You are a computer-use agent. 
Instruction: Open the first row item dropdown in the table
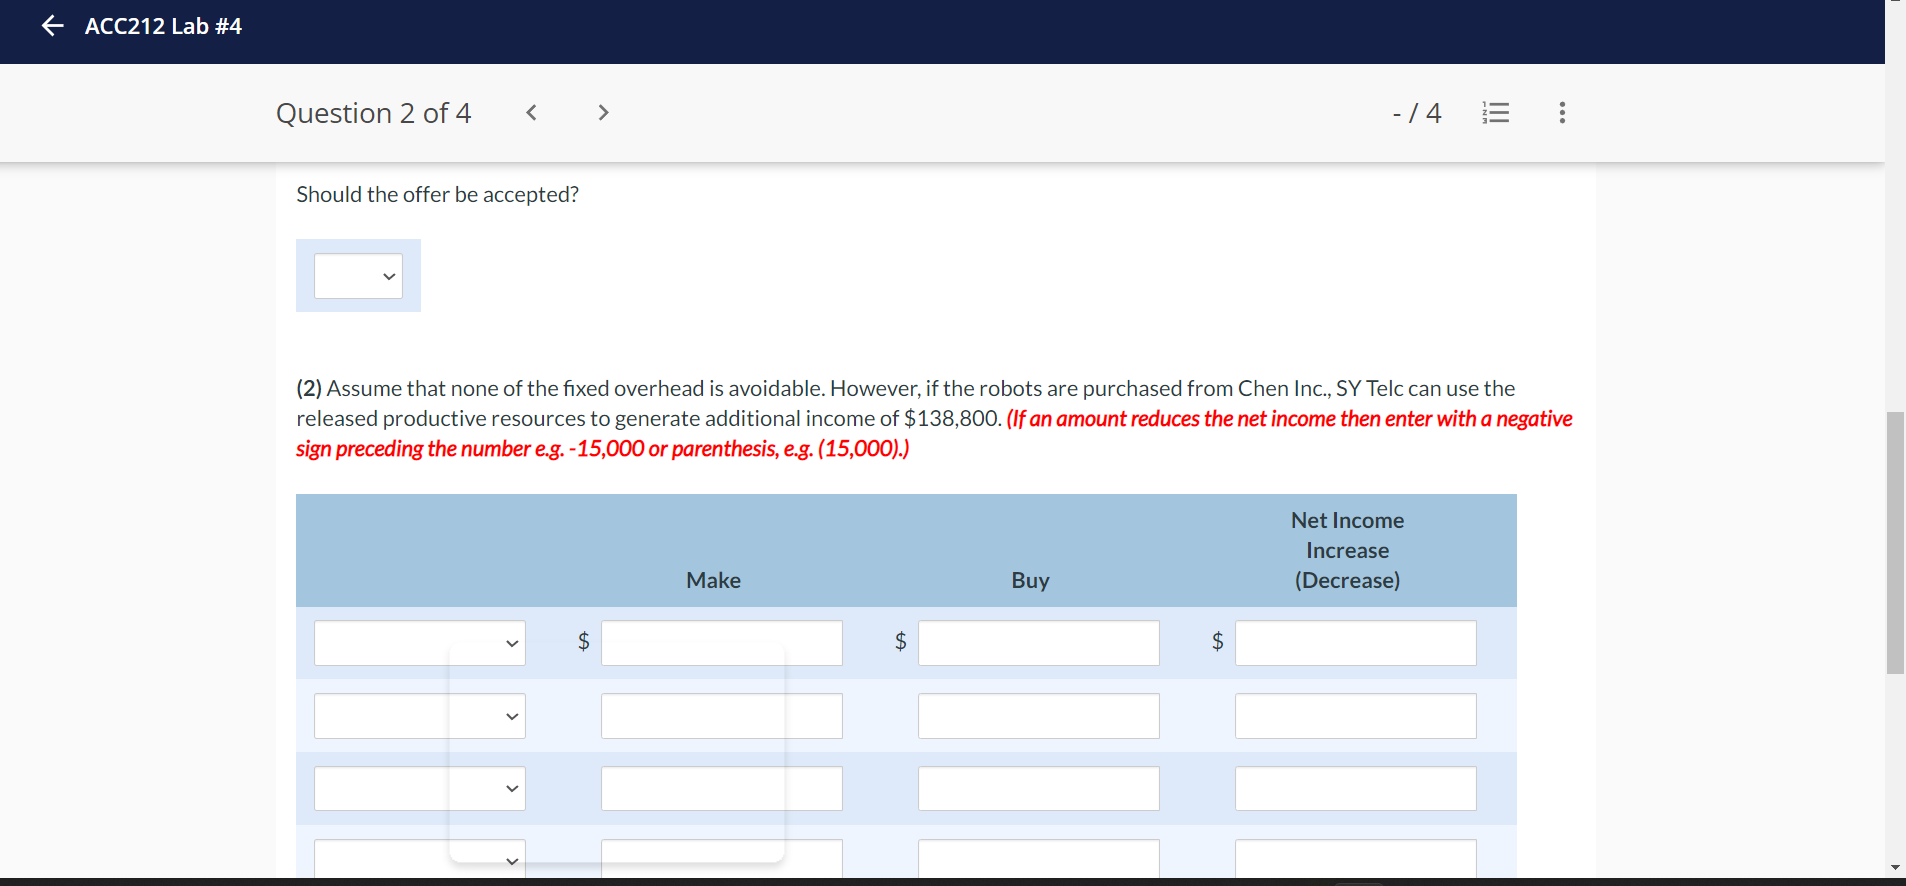tap(420, 643)
